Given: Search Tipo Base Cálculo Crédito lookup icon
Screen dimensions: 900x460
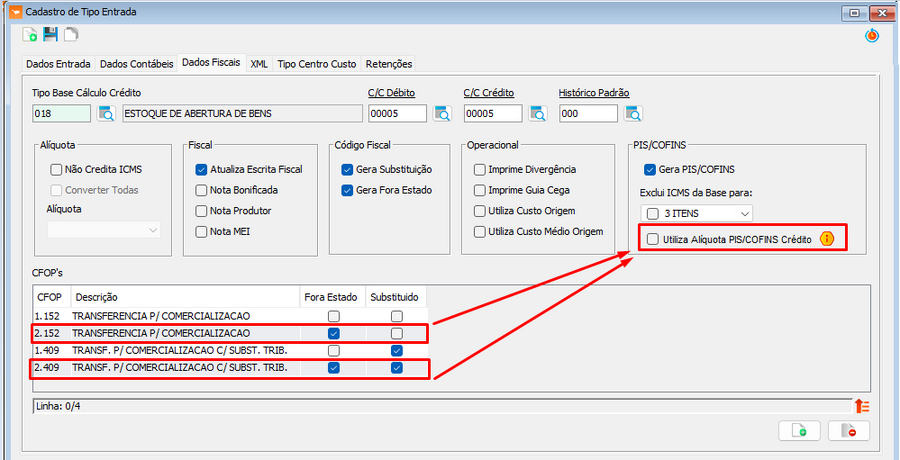Looking at the screenshot, I should tap(106, 113).
